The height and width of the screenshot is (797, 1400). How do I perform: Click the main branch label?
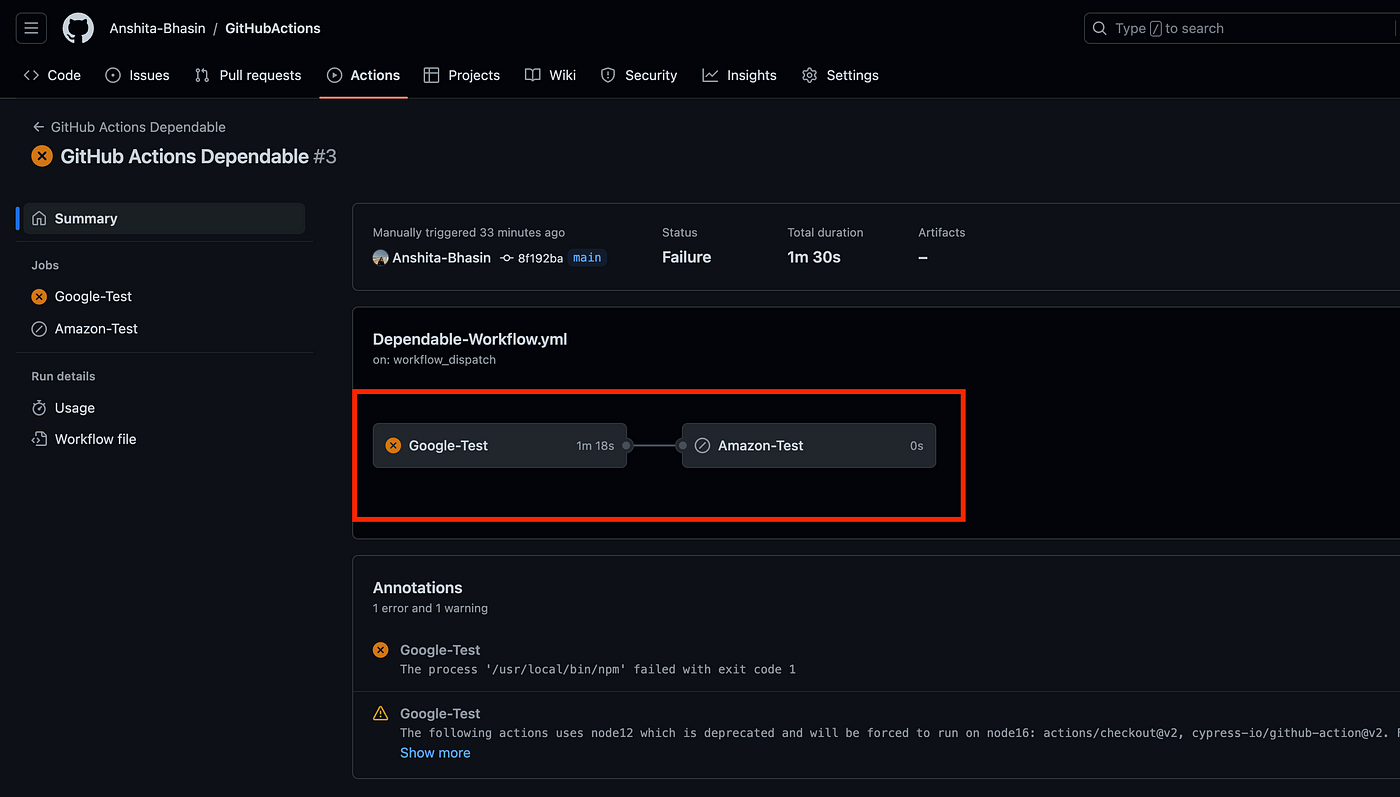click(x=587, y=257)
